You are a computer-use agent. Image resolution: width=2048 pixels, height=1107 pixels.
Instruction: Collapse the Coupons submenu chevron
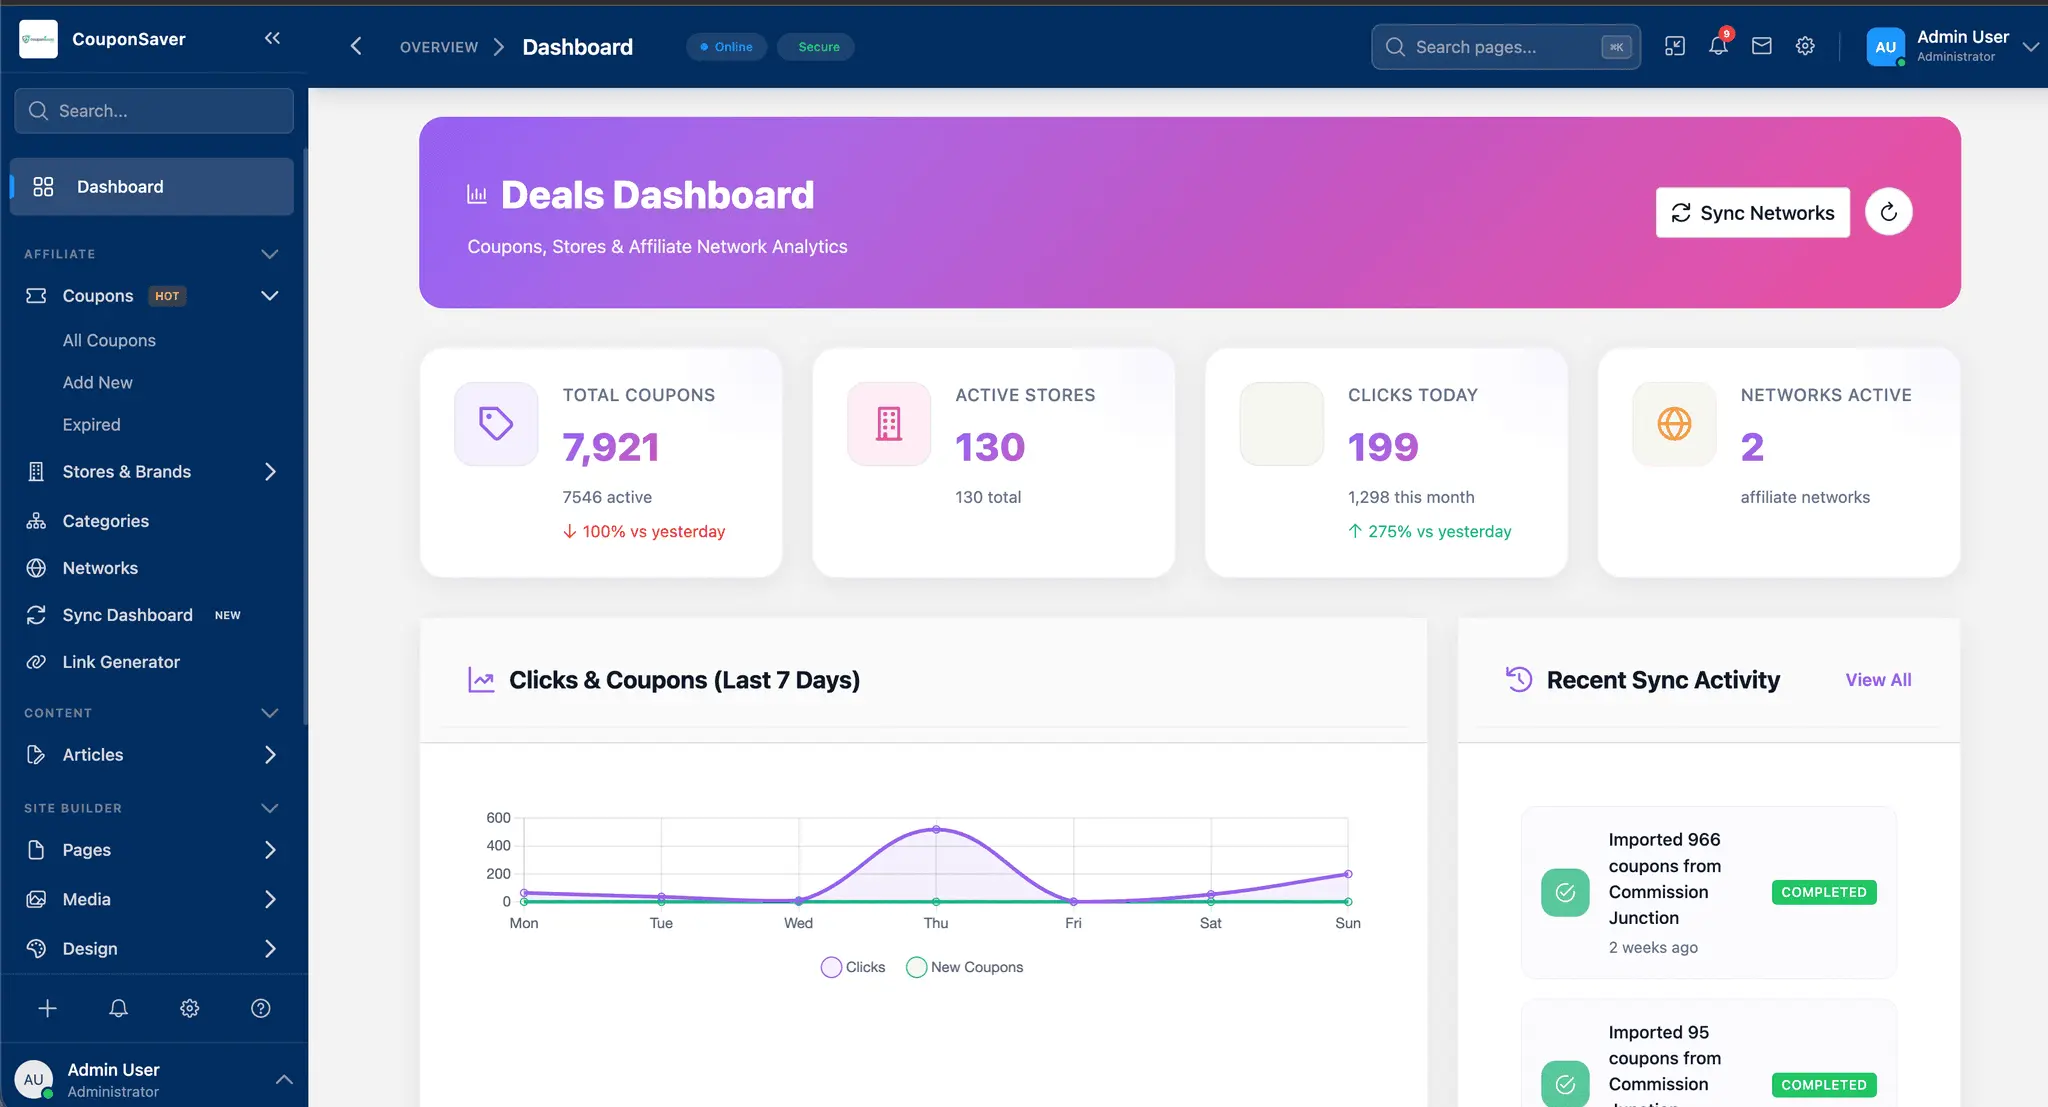click(x=269, y=295)
